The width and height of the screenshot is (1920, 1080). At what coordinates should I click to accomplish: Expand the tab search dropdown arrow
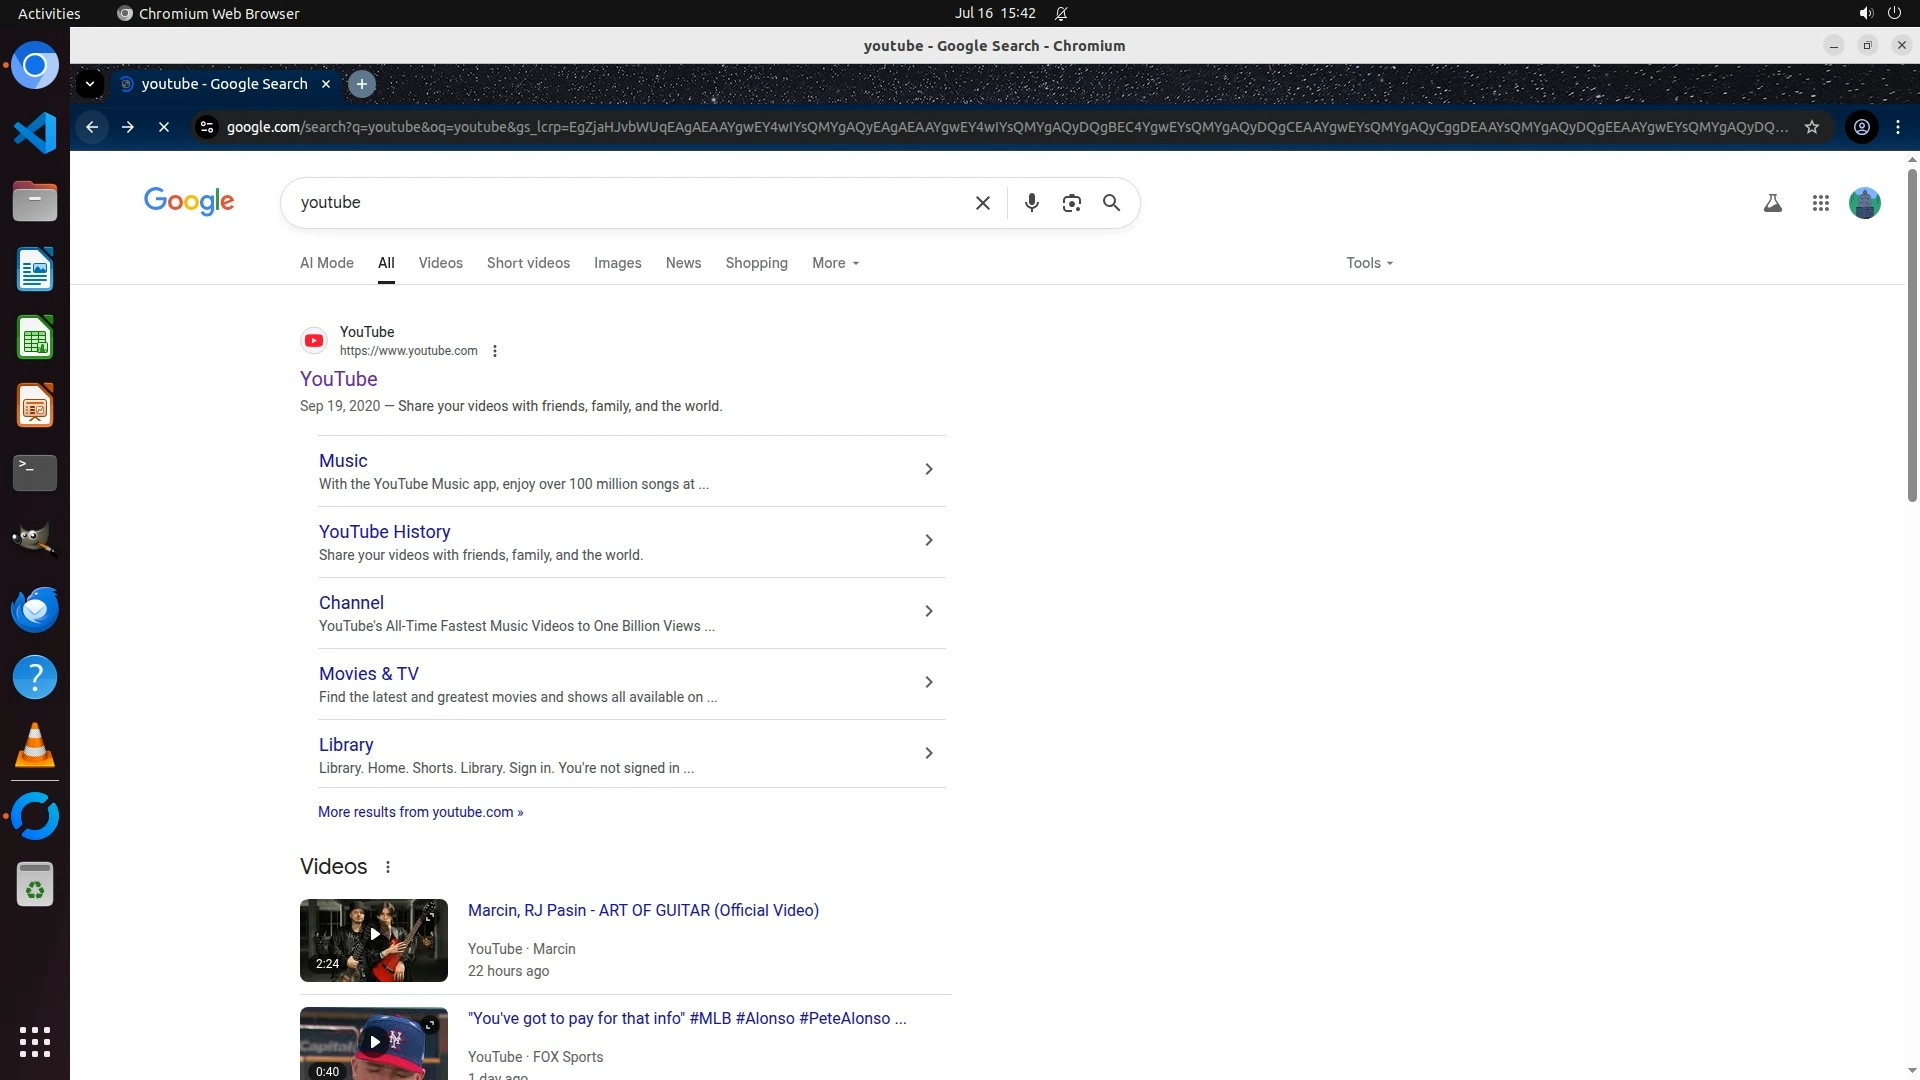(x=90, y=84)
